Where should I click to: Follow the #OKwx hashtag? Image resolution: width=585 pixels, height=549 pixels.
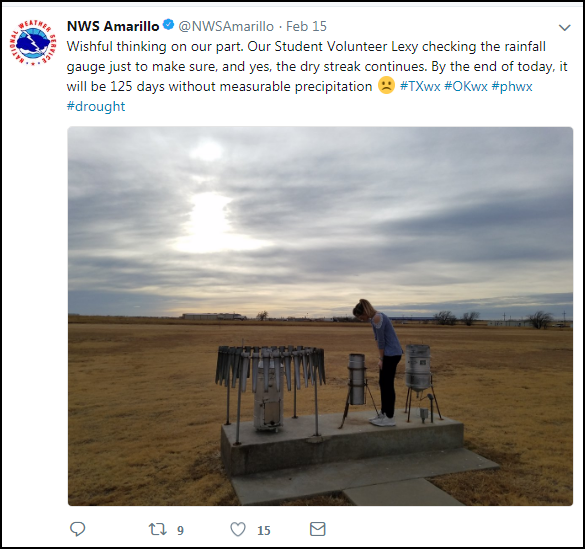[x=466, y=86]
